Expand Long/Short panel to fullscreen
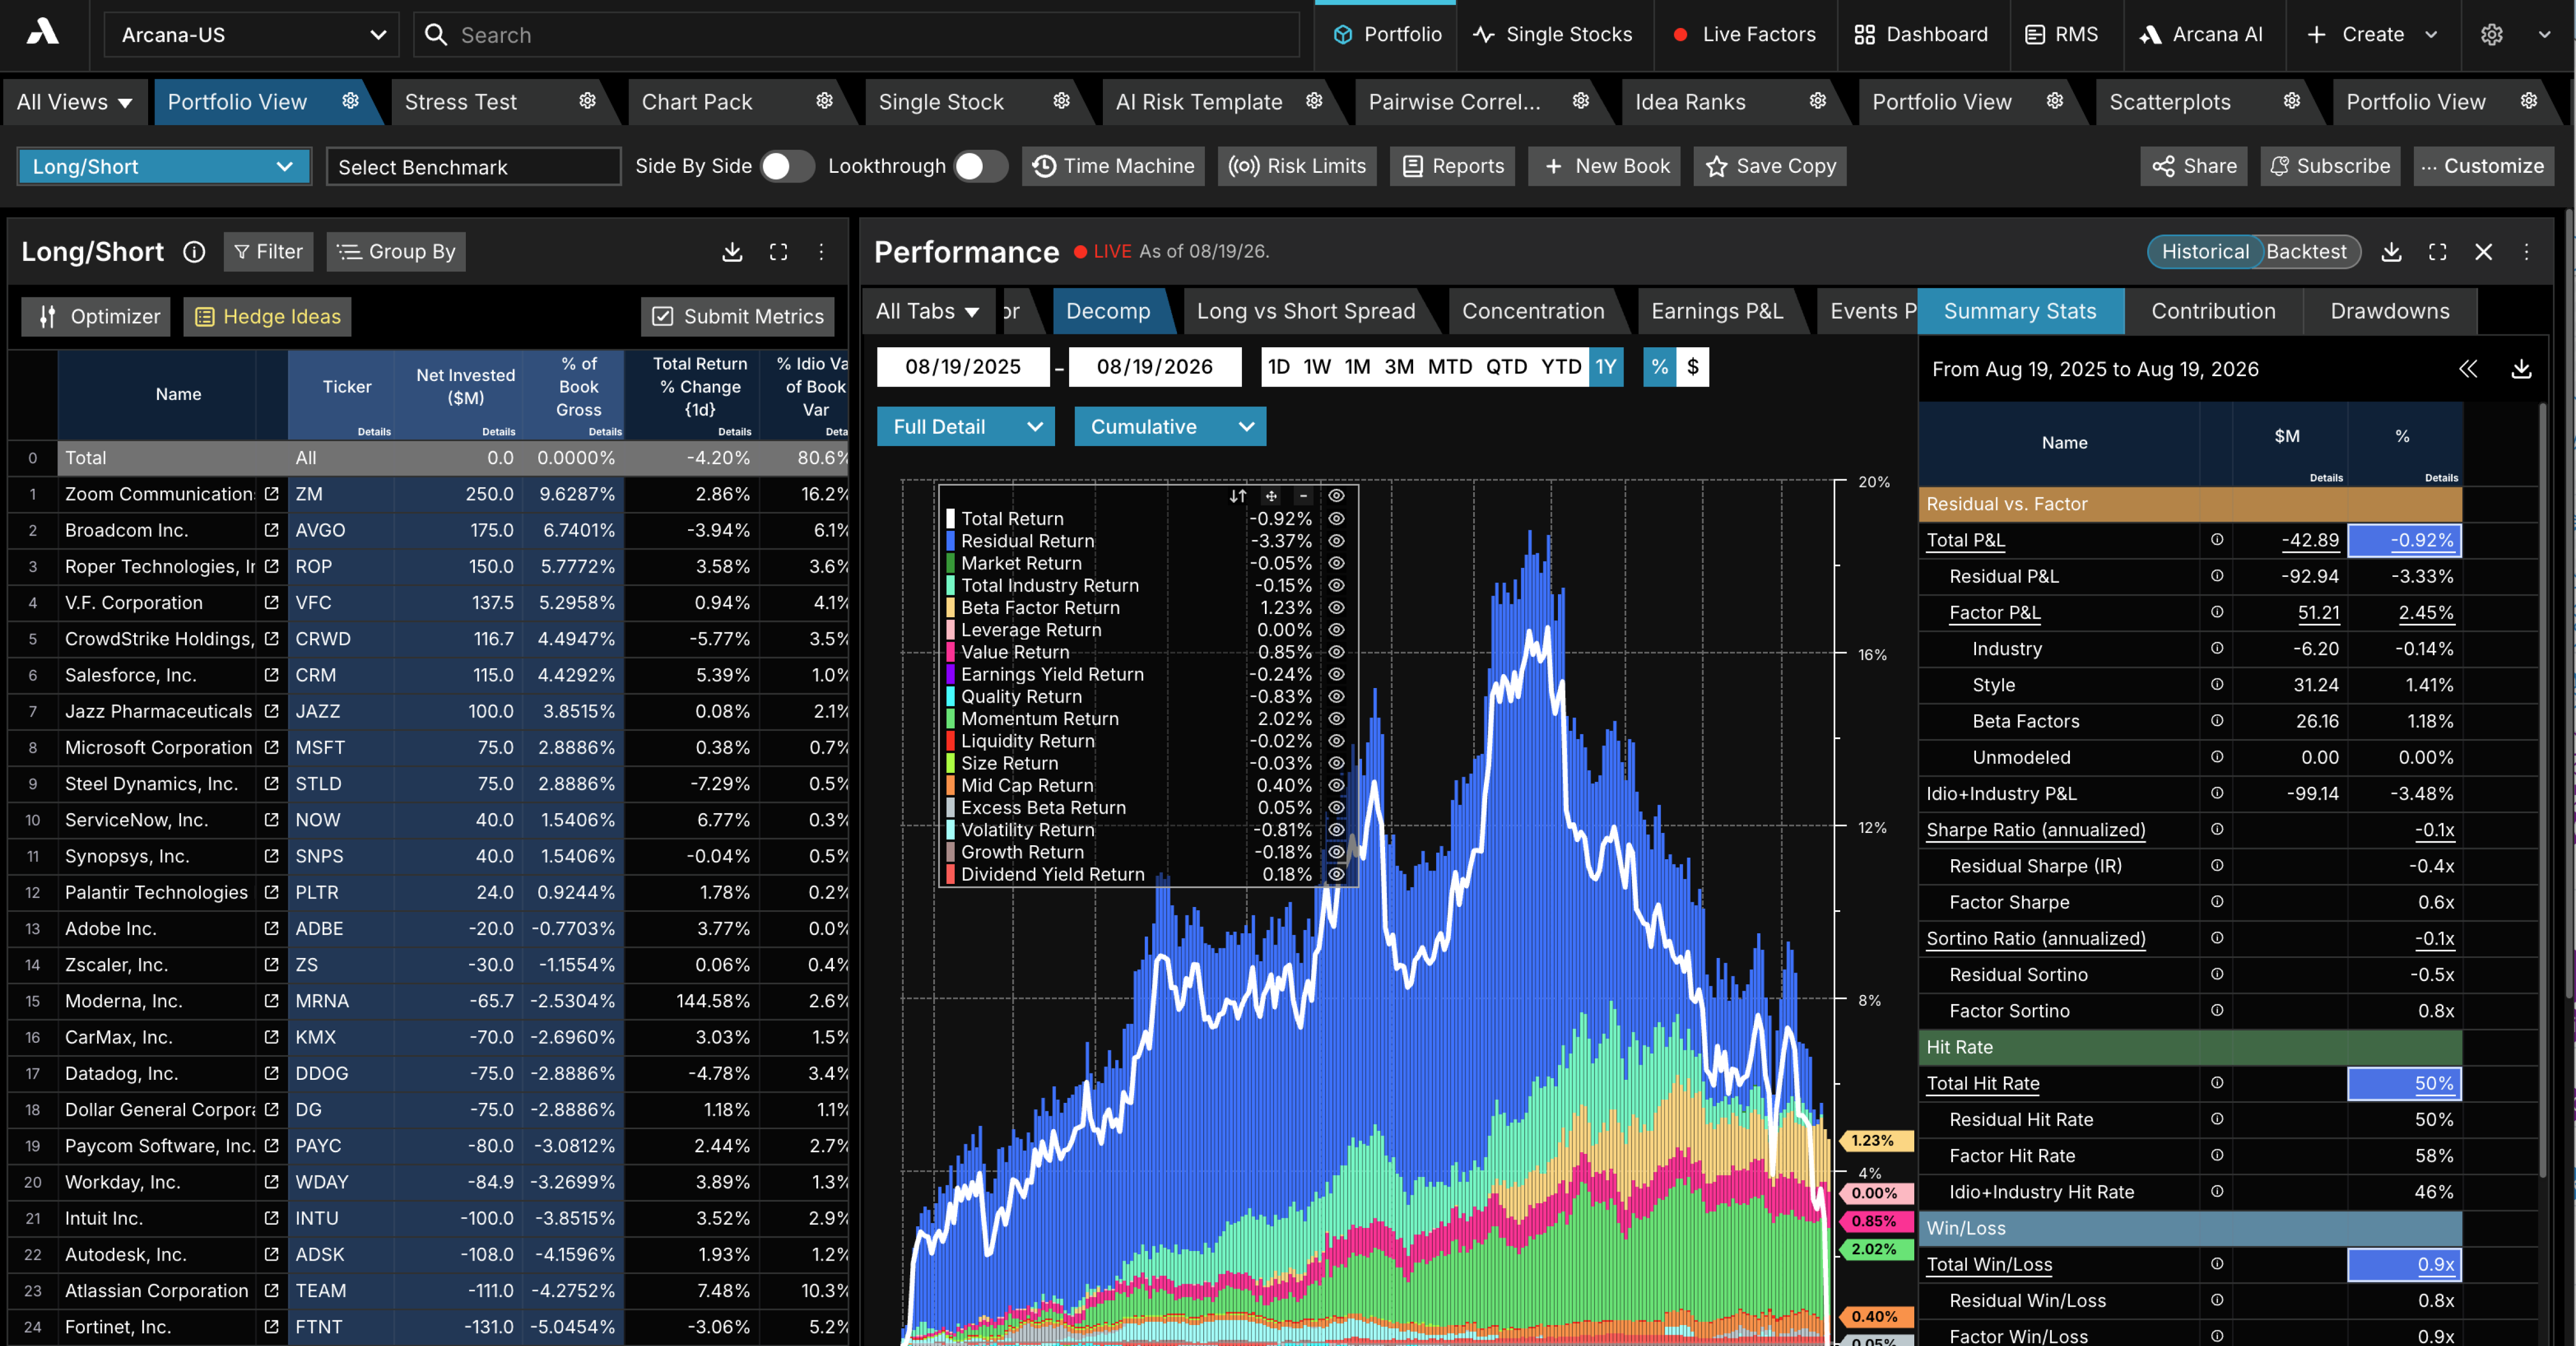2576x1346 pixels. pyautogui.click(x=778, y=252)
